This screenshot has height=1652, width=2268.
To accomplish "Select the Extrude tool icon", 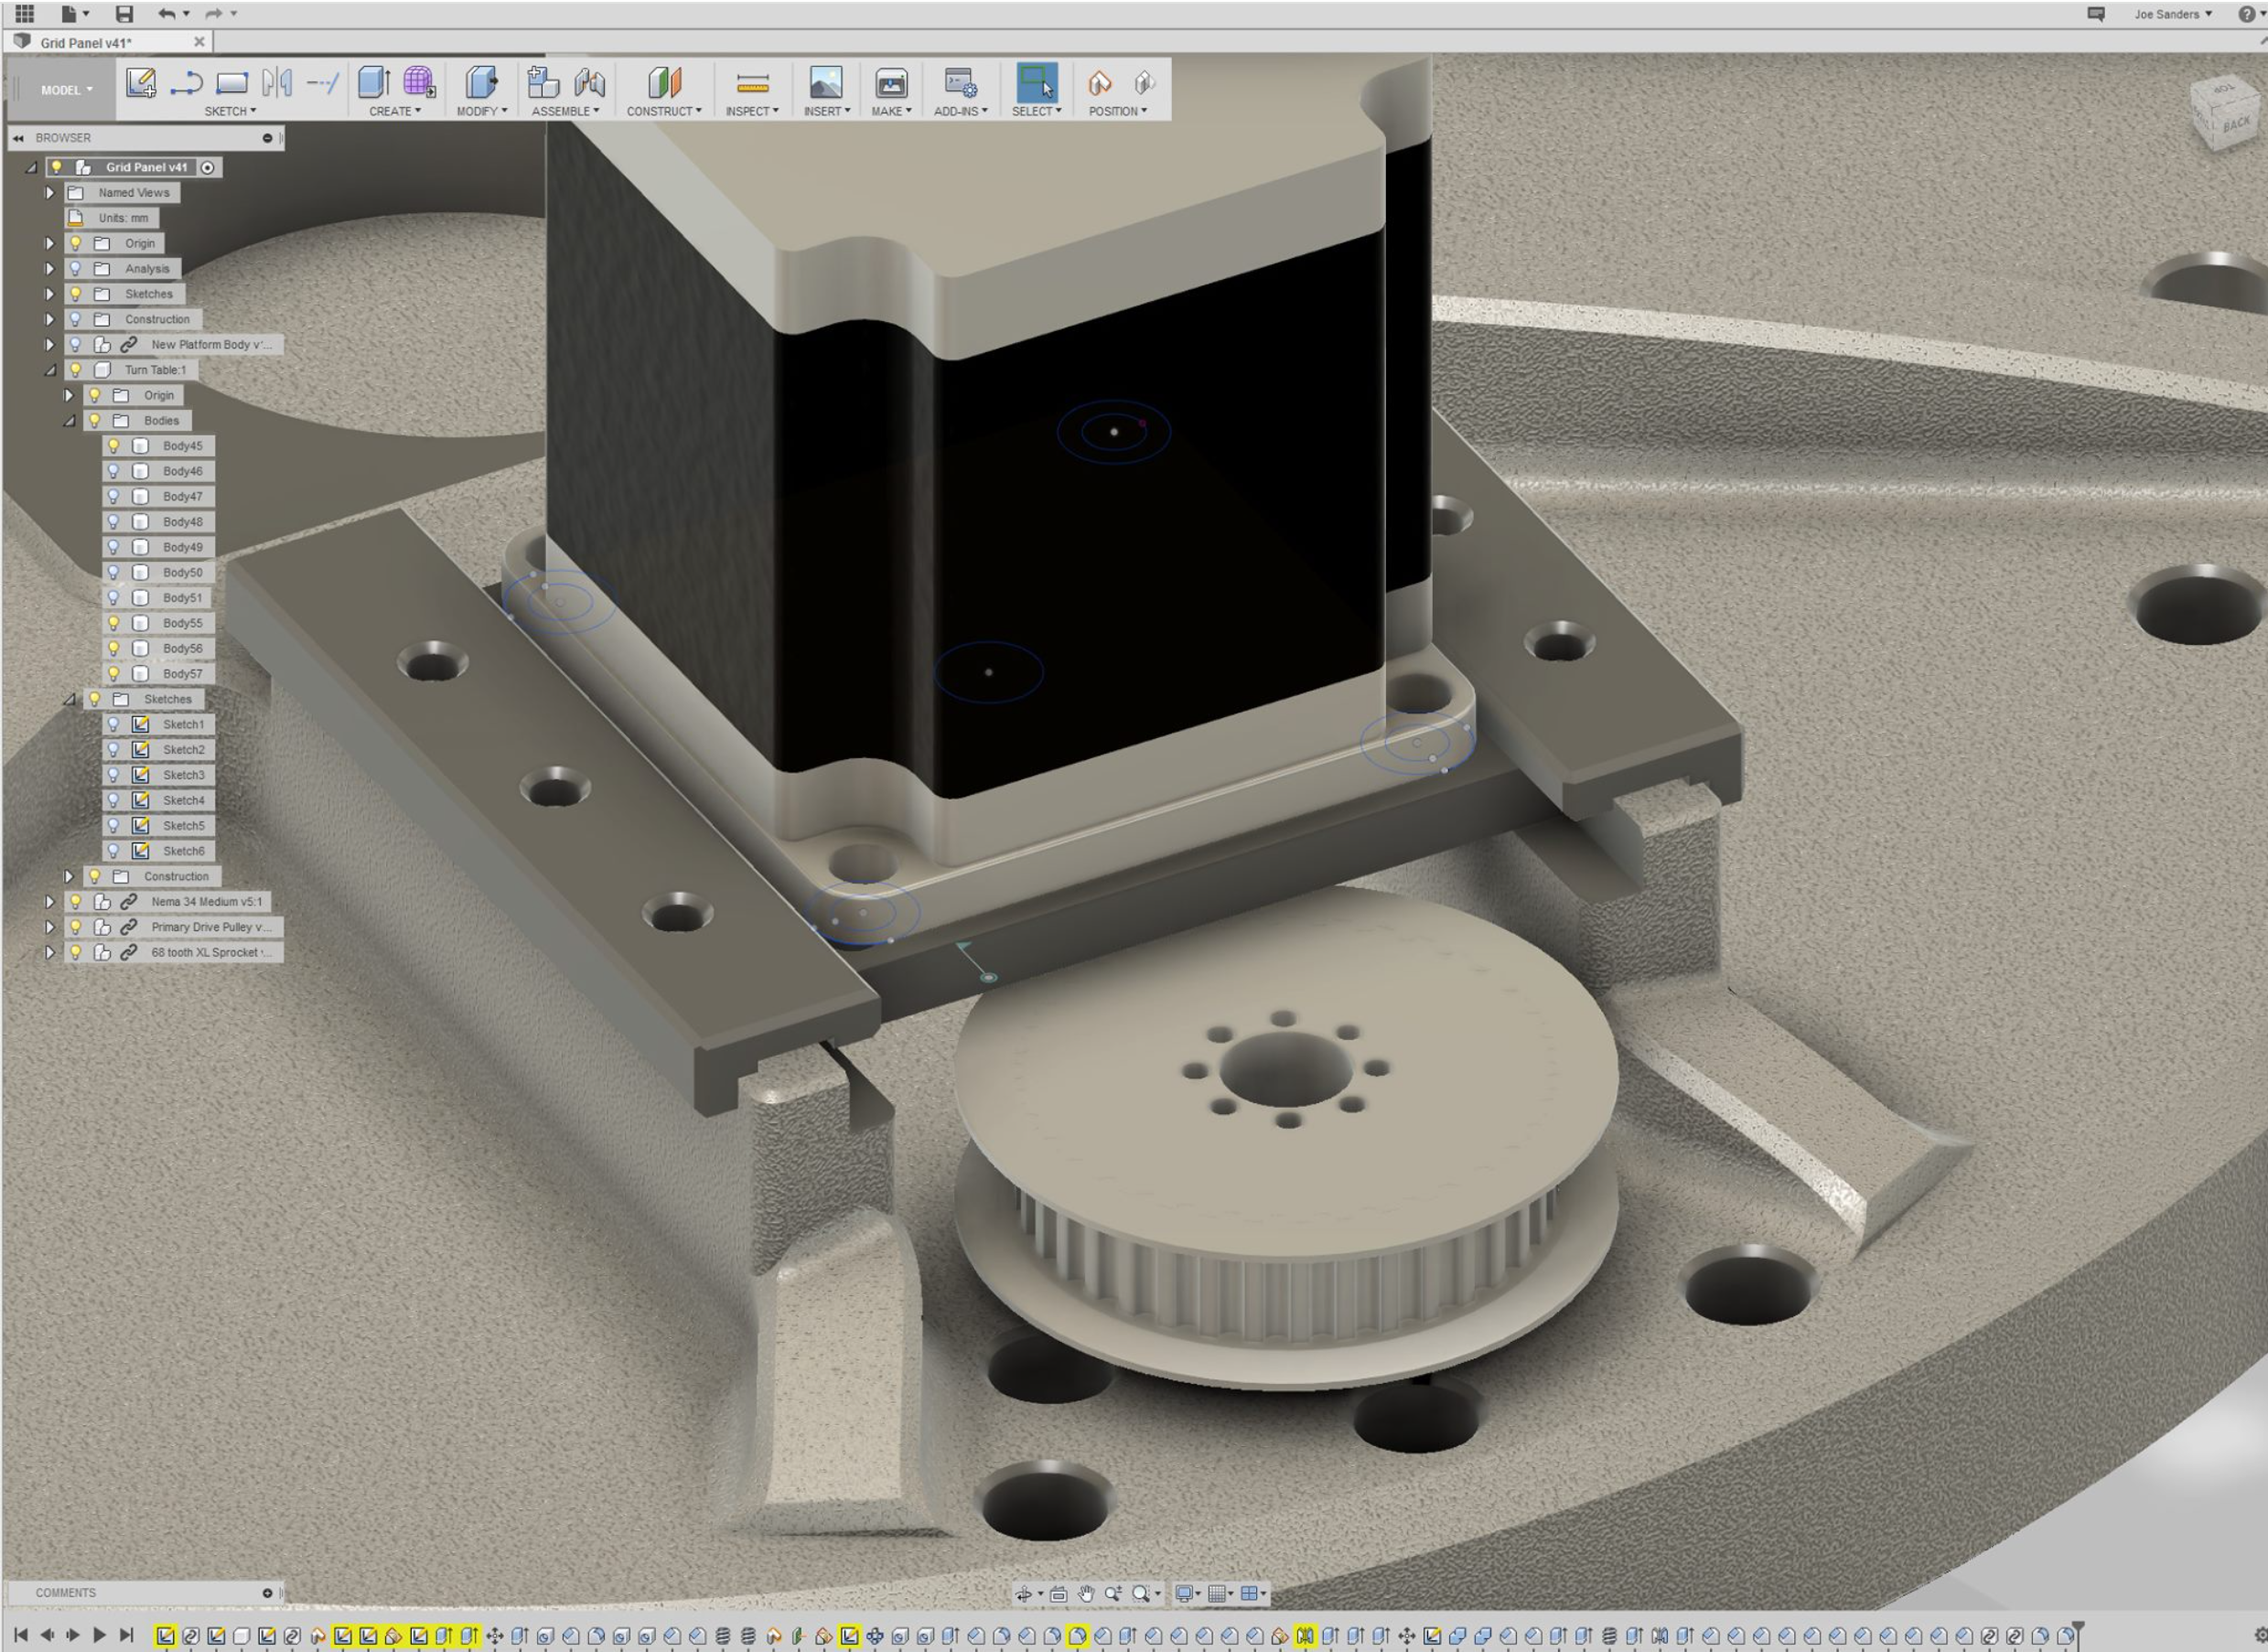I will (x=373, y=83).
